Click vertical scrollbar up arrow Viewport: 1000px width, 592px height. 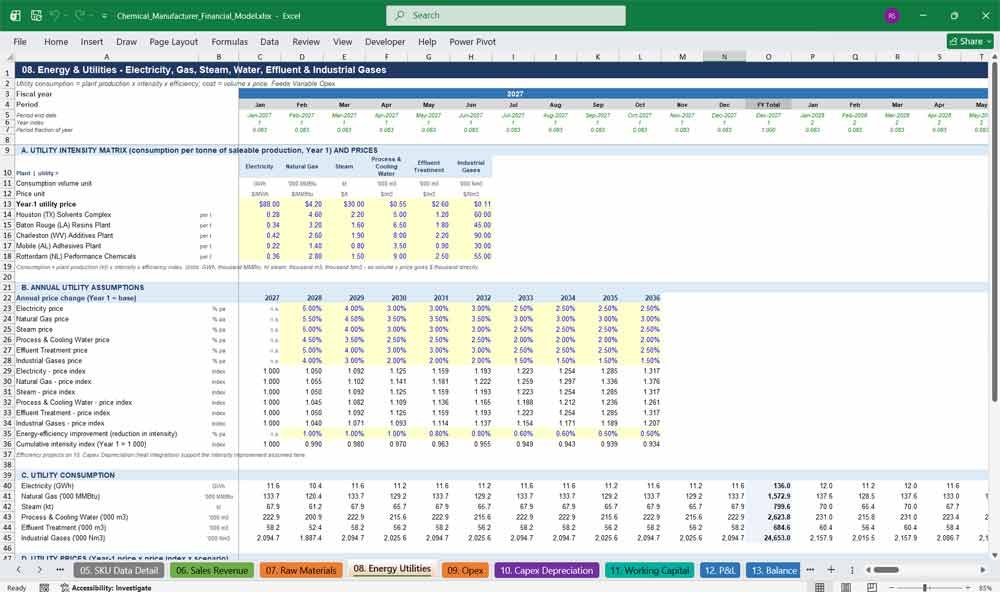click(993, 57)
